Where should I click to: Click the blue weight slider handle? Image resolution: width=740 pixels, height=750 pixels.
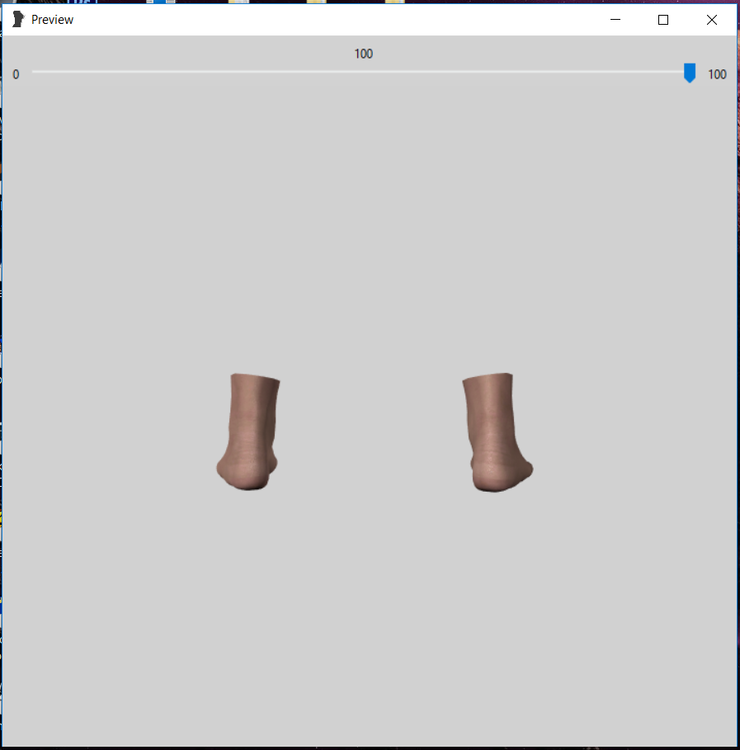click(x=689, y=73)
